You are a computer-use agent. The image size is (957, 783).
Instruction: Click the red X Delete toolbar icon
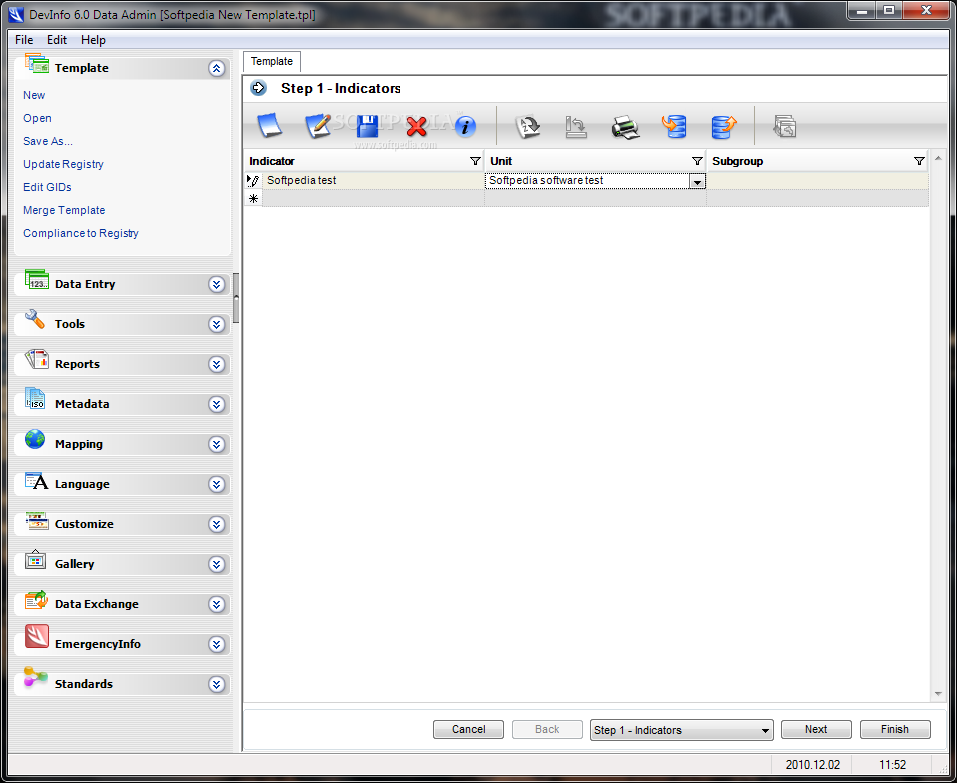[x=416, y=126]
